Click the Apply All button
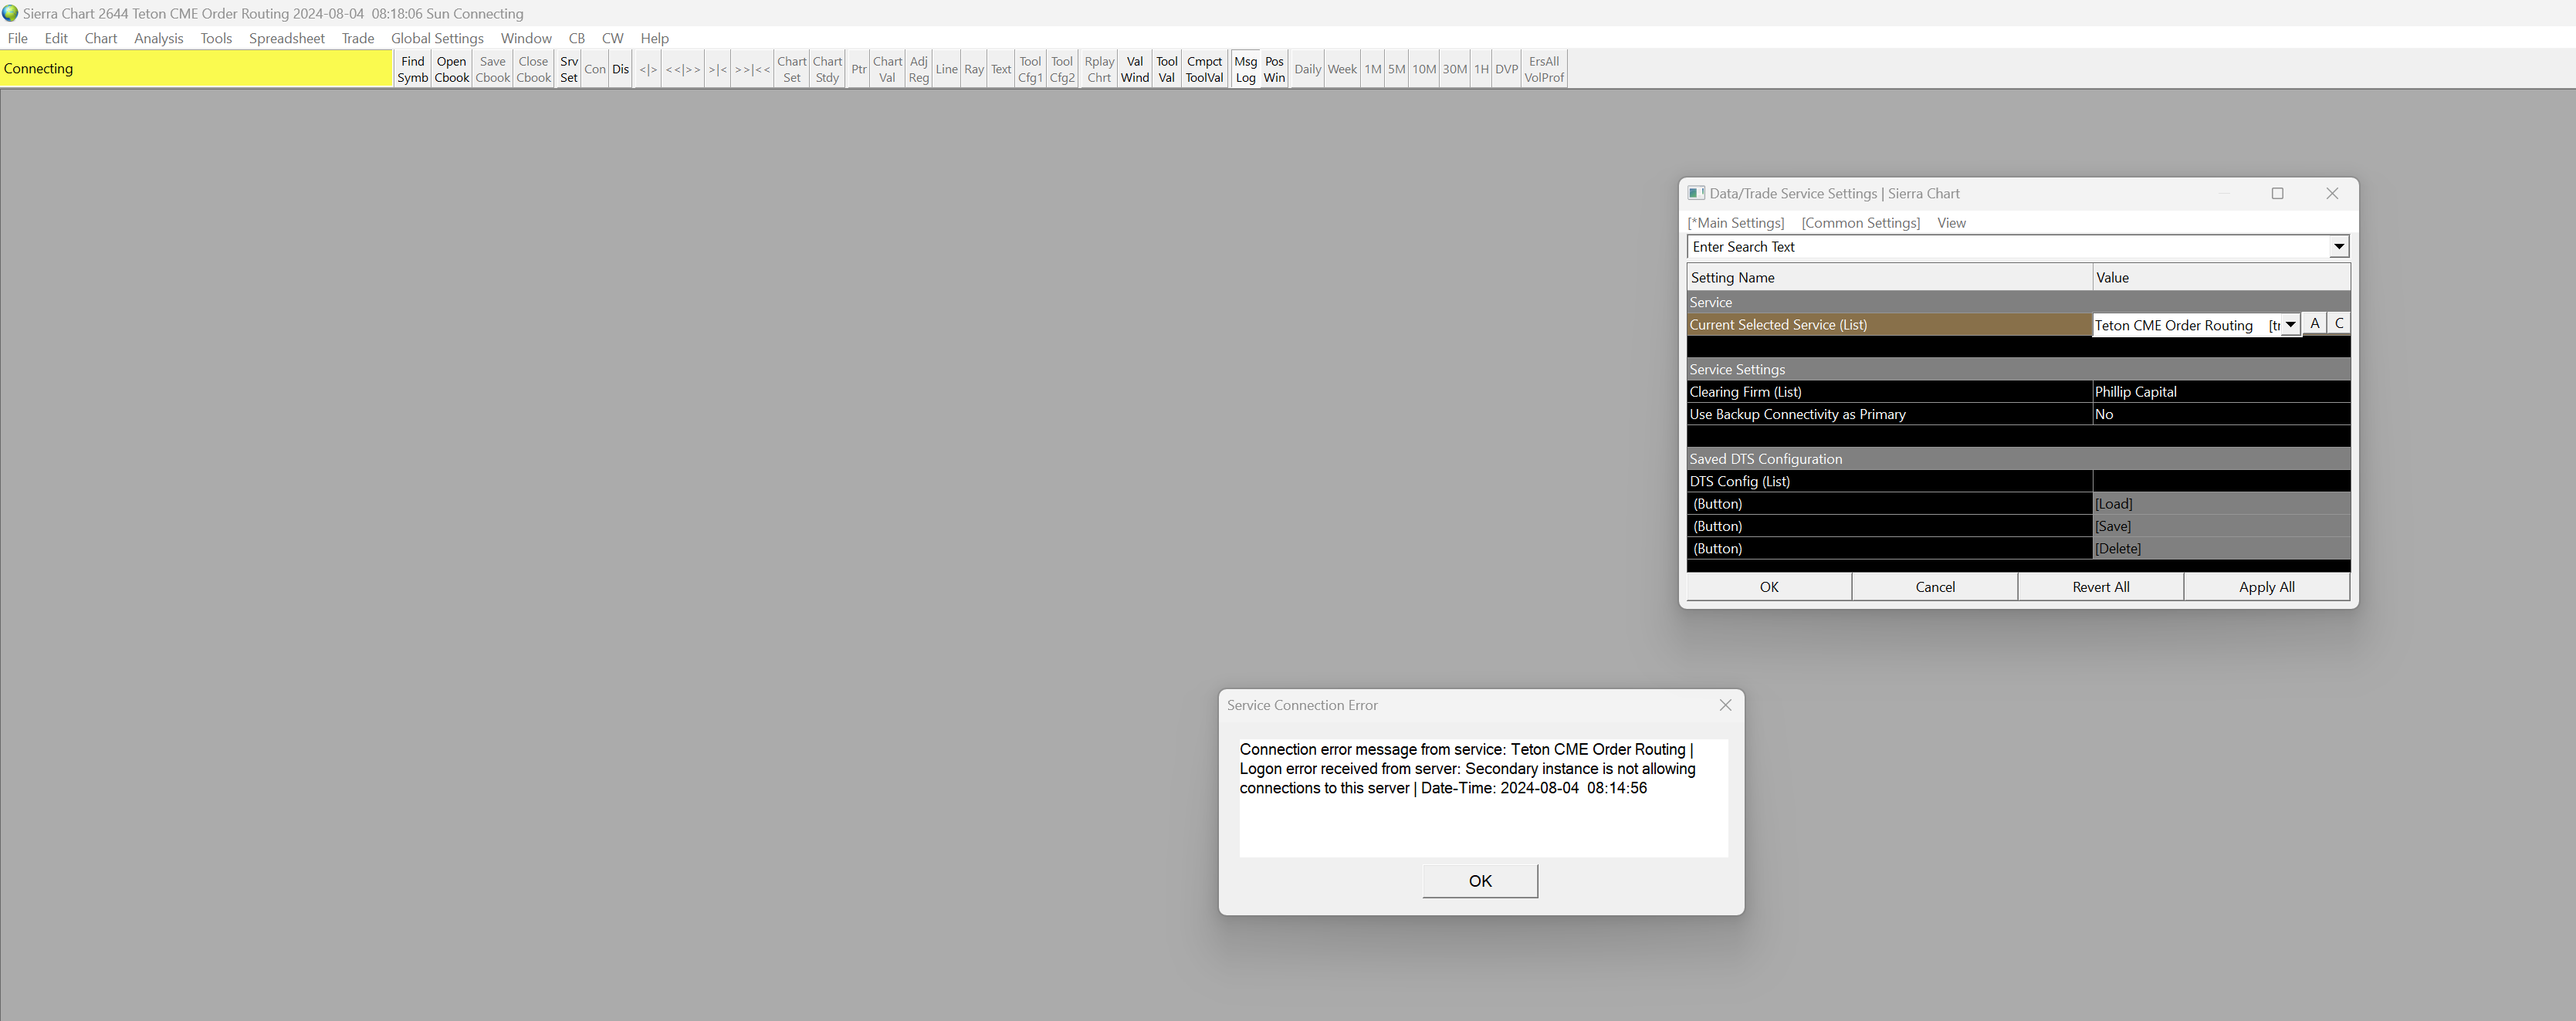 [x=2266, y=587]
